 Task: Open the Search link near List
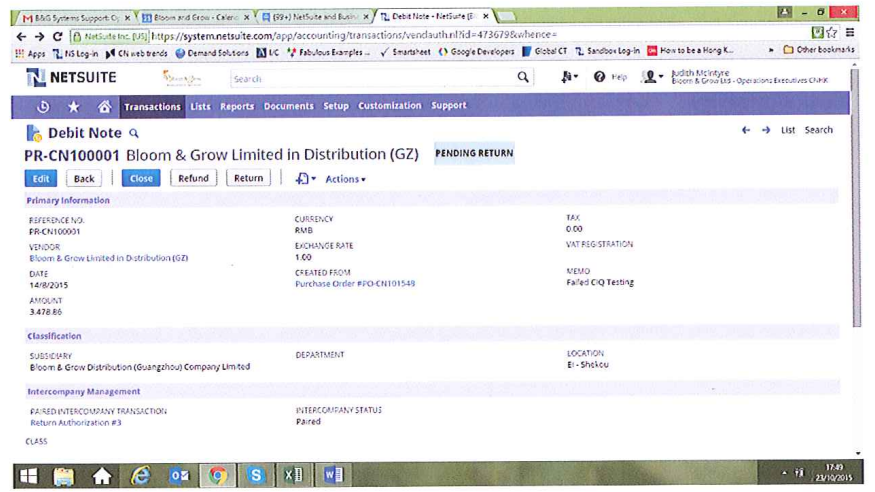pyautogui.click(x=818, y=130)
